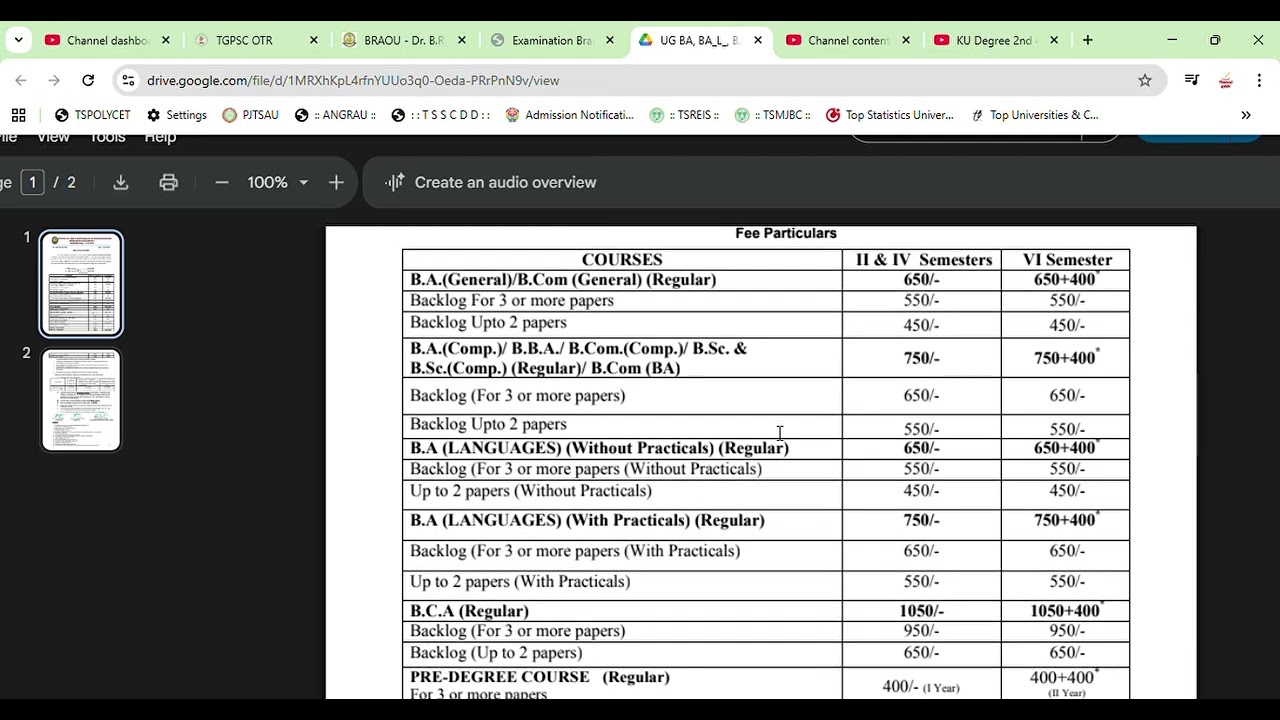
Task: Close the Examination Branch tab
Action: click(x=609, y=40)
